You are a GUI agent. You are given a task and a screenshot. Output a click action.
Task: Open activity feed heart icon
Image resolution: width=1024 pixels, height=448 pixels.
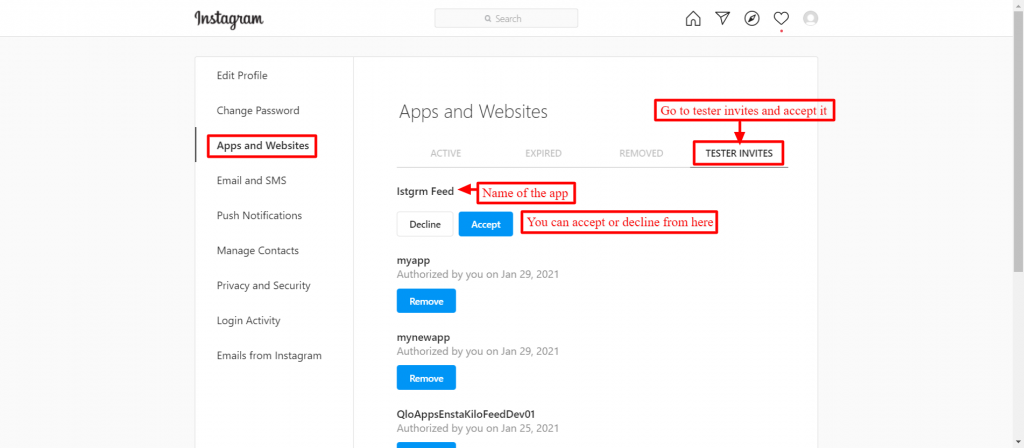click(781, 18)
